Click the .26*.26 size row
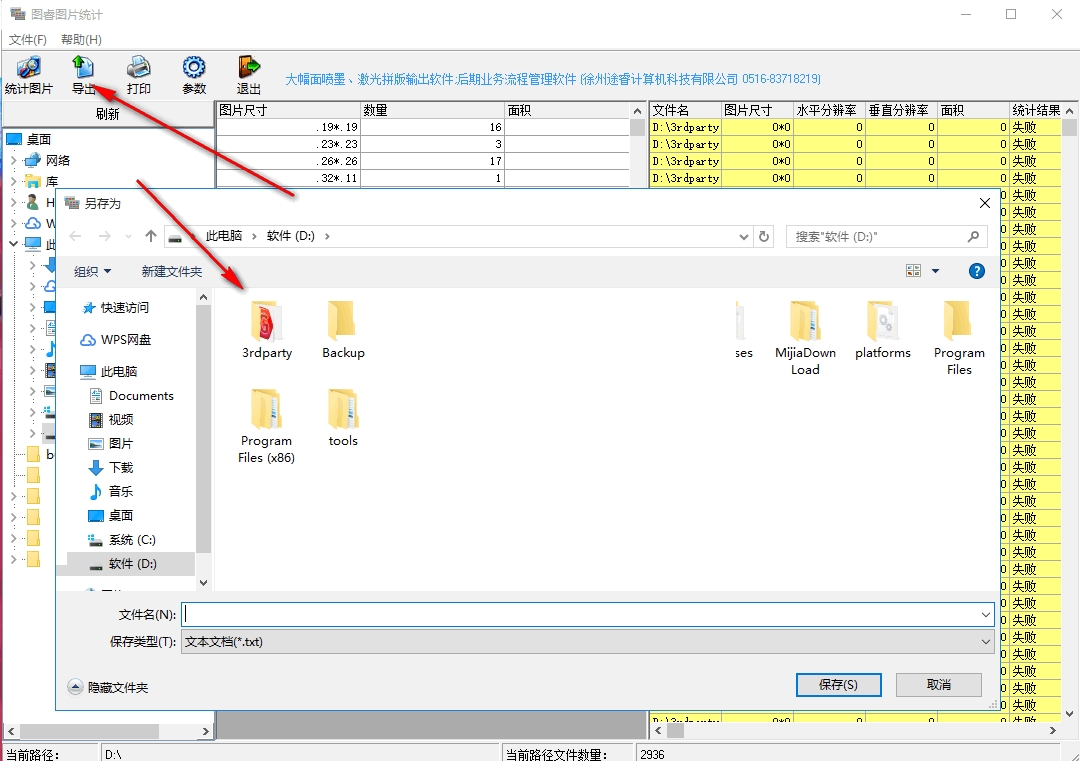The height and width of the screenshot is (761, 1080). 422,161
